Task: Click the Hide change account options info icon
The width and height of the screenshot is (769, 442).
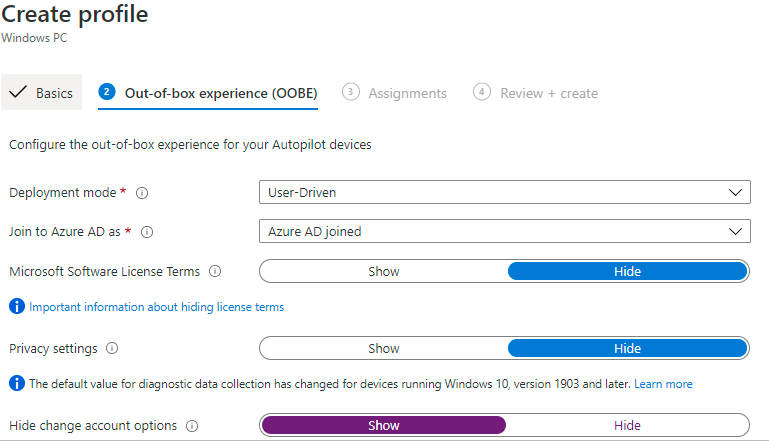Action: (192, 426)
